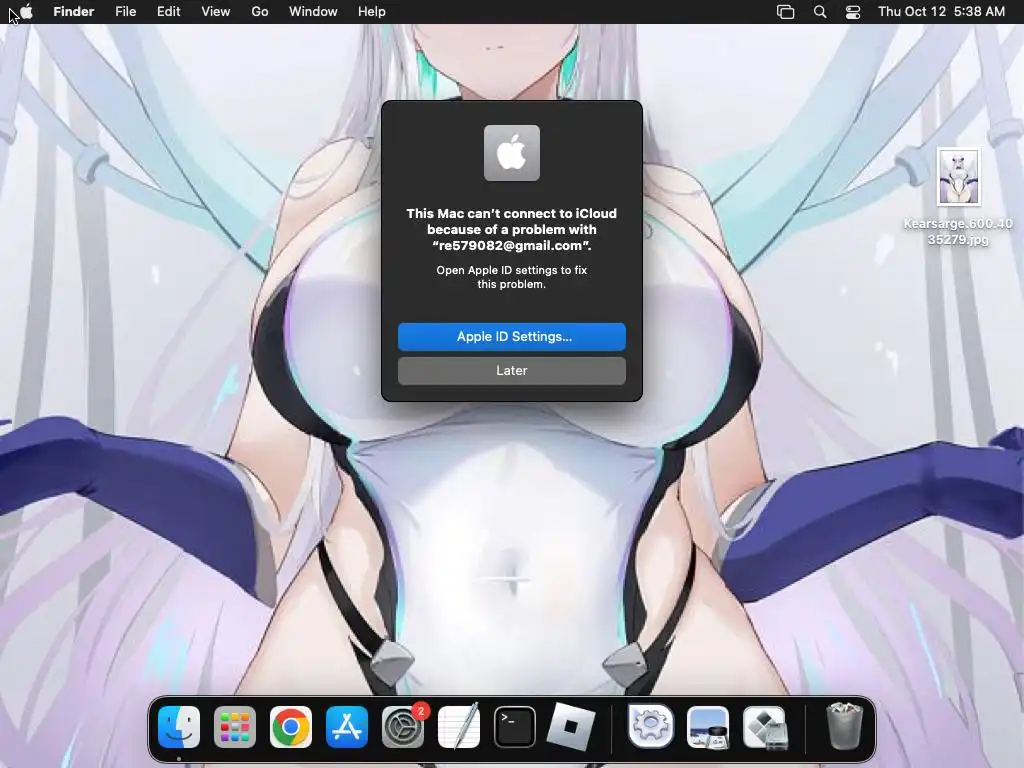This screenshot has width=1024, height=768.
Task: Click Apple ID Settings… button
Action: coord(512,336)
